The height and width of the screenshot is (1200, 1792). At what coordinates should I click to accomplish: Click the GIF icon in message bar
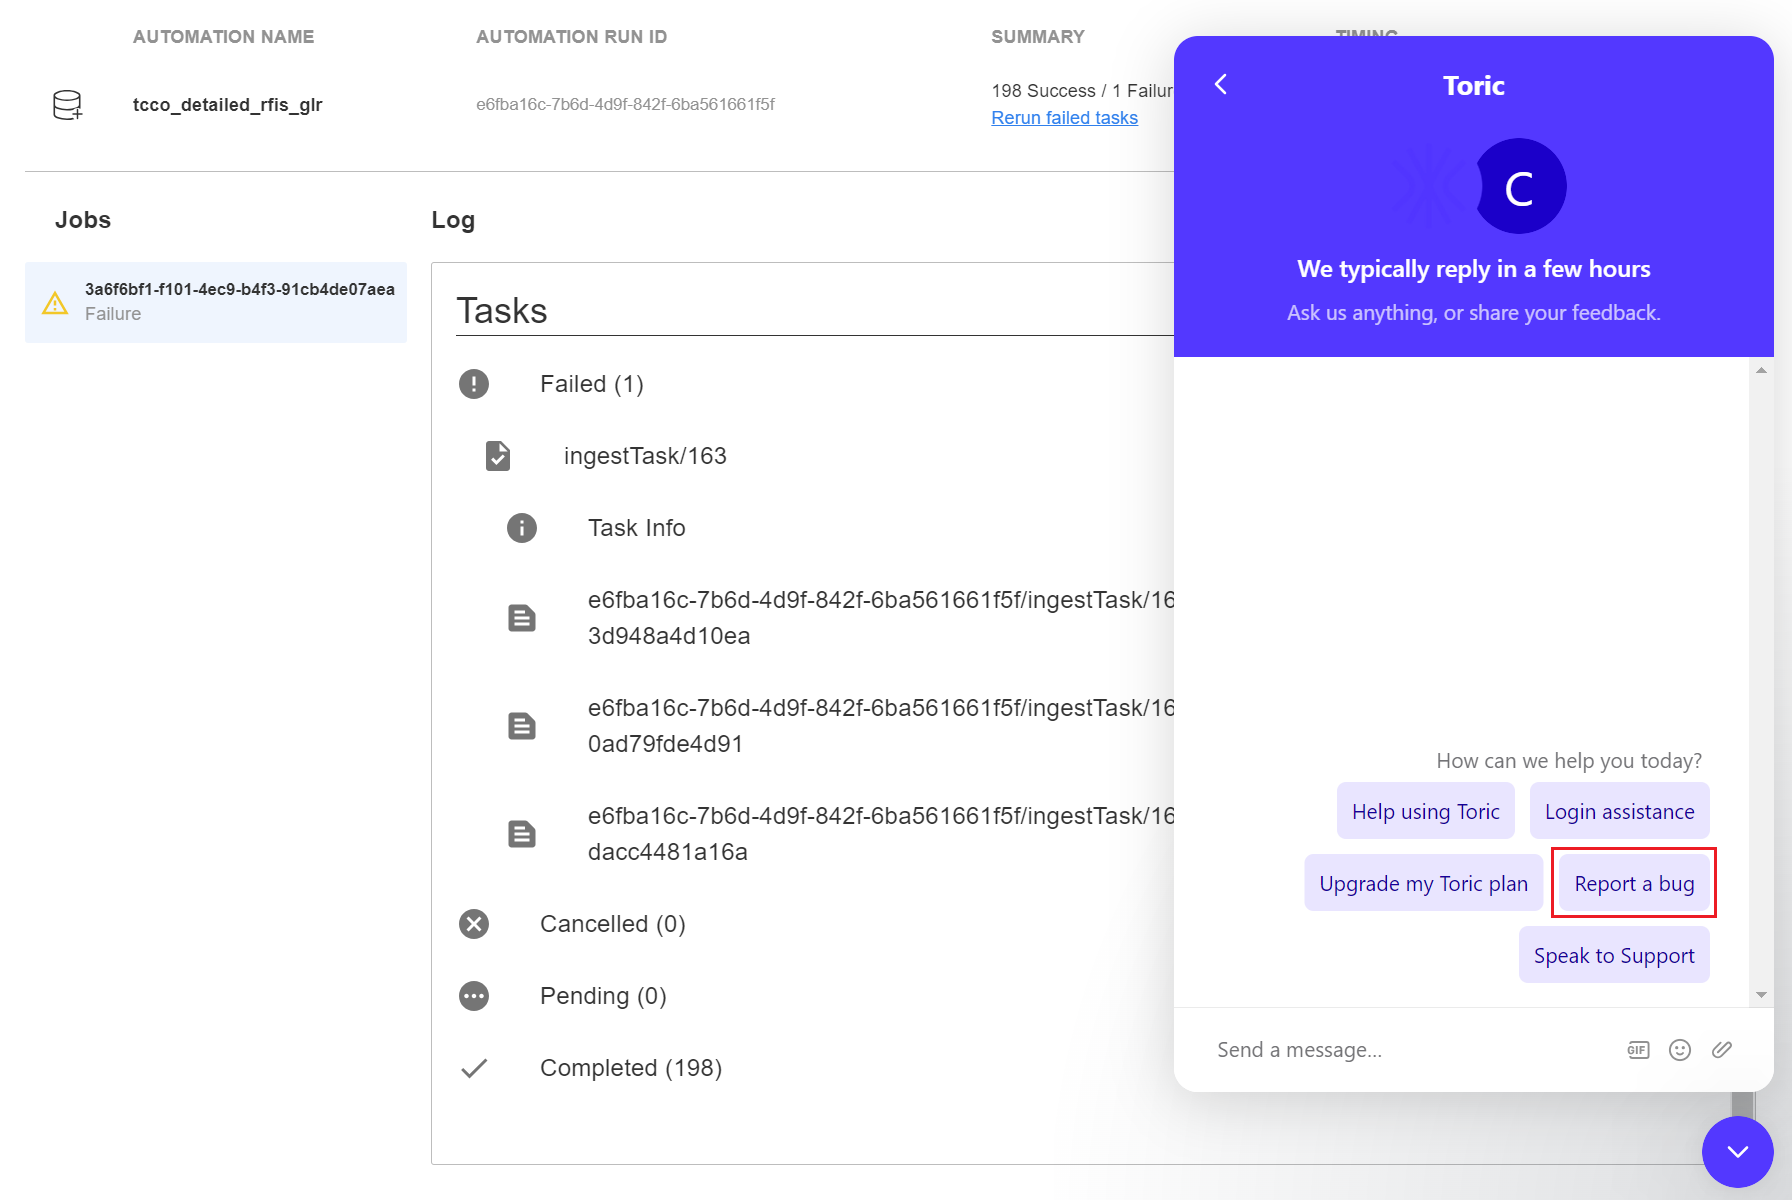pos(1638,1050)
